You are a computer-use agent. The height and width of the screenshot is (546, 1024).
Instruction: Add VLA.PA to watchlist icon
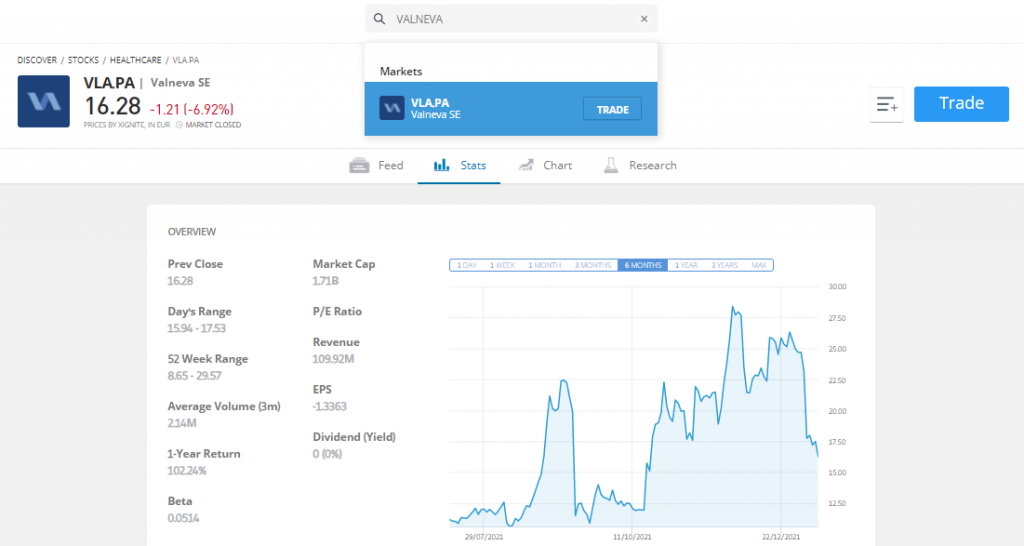click(x=887, y=104)
